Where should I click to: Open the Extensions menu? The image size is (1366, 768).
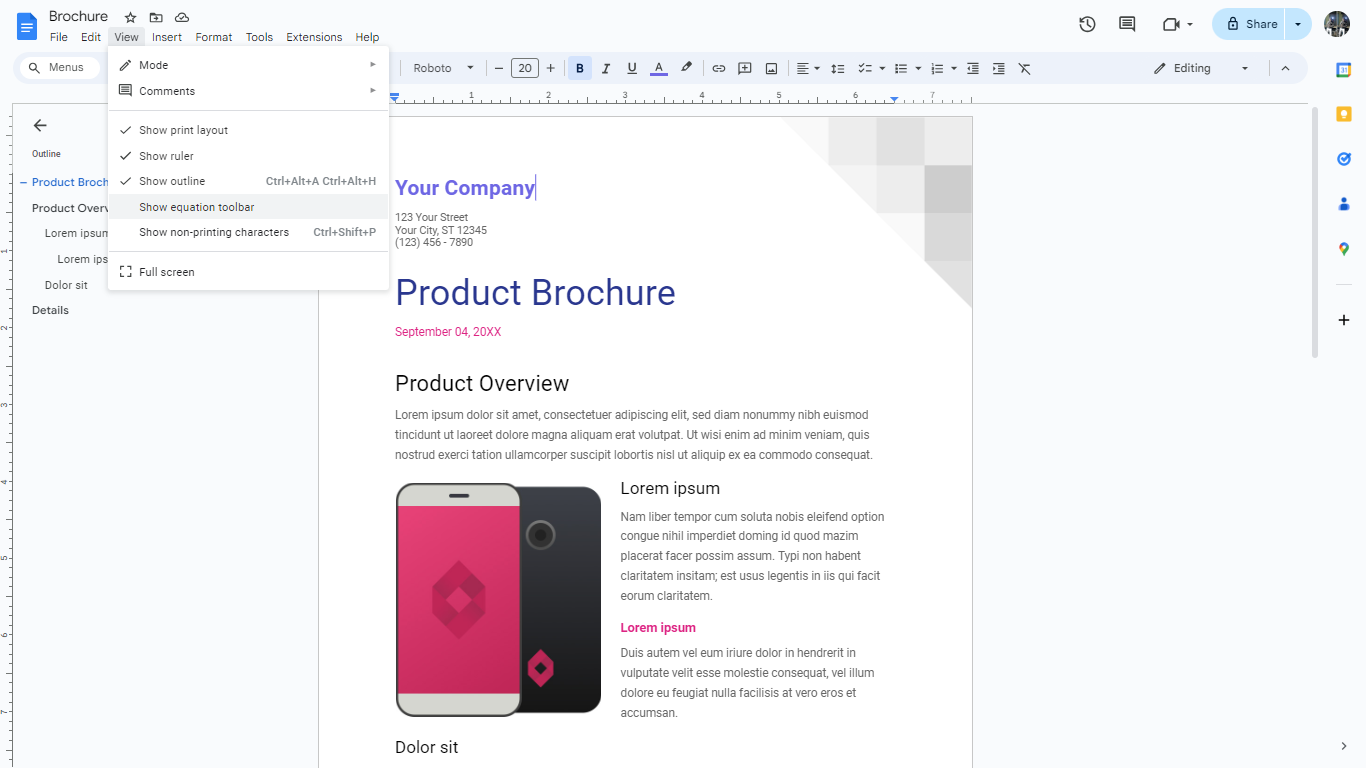pyautogui.click(x=314, y=37)
